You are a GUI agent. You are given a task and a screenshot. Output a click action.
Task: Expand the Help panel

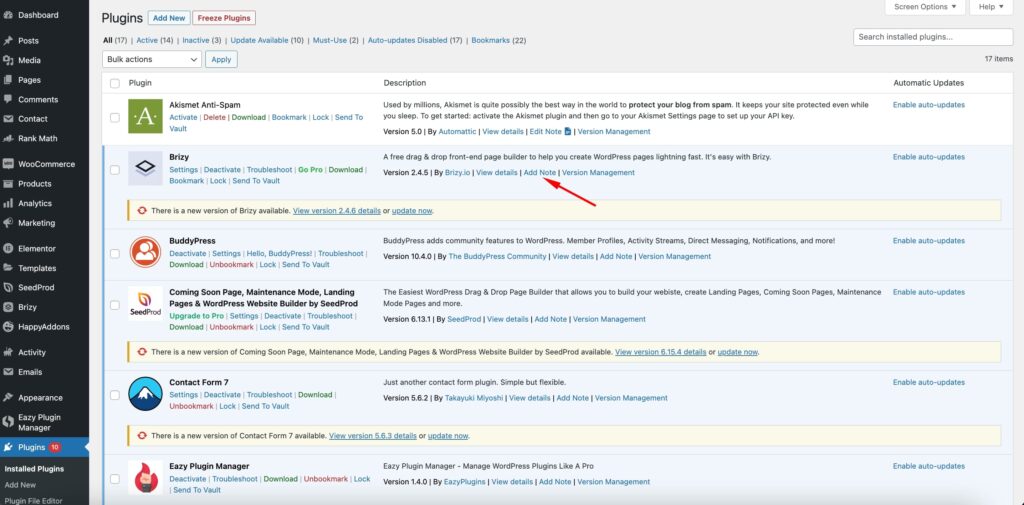(x=991, y=7)
